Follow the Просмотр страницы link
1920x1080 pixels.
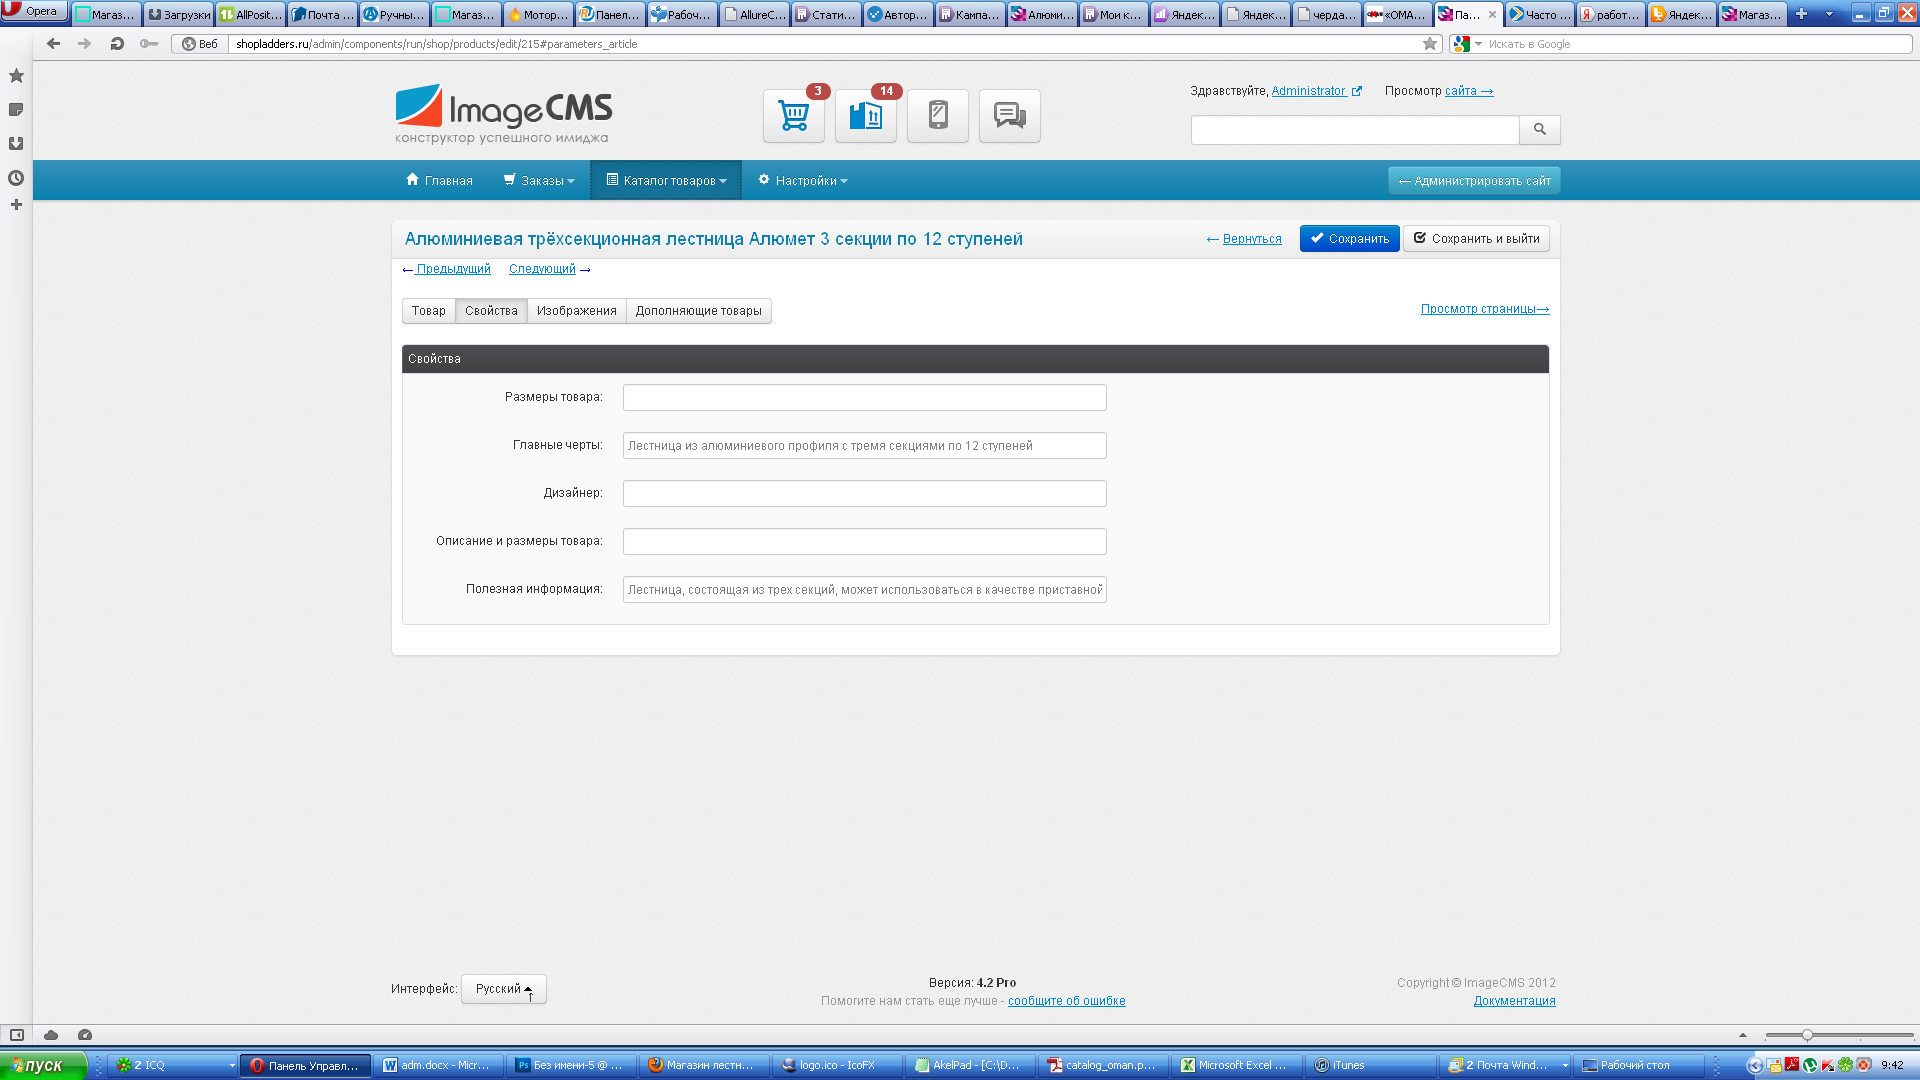click(1484, 309)
